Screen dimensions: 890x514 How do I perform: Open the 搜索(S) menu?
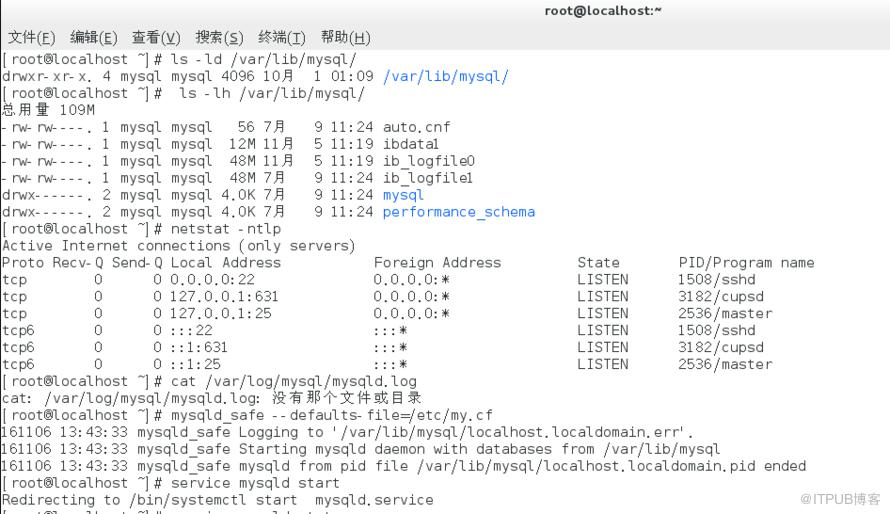[x=219, y=37]
